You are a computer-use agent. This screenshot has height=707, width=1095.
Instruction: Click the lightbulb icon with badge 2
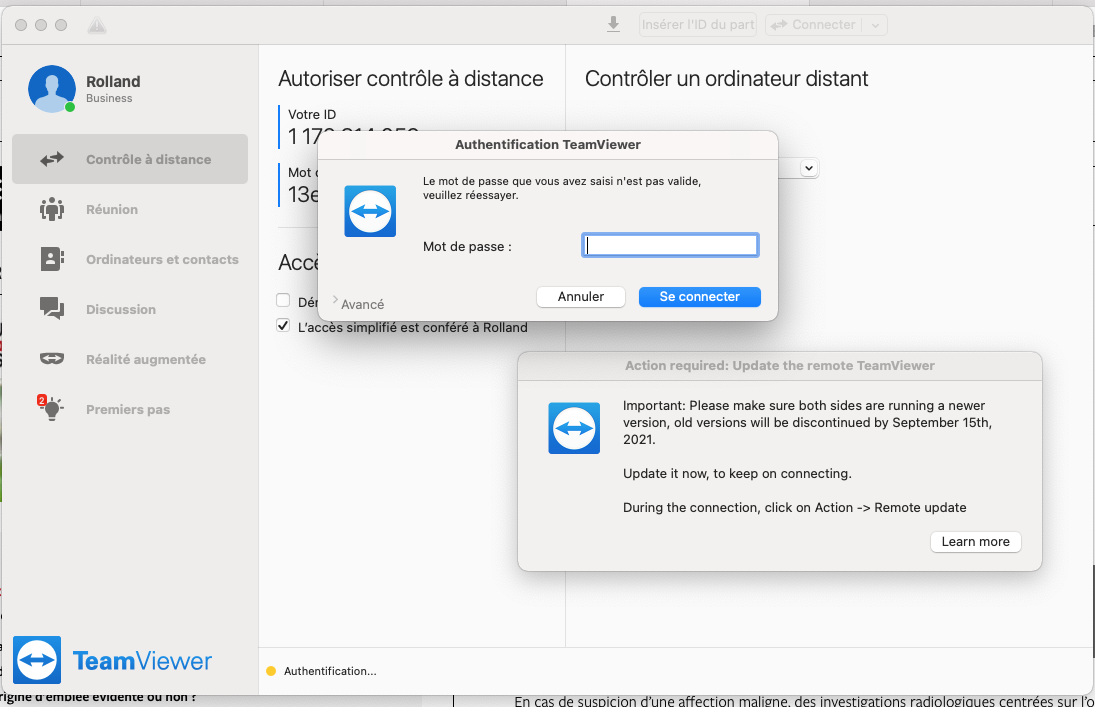tap(51, 408)
